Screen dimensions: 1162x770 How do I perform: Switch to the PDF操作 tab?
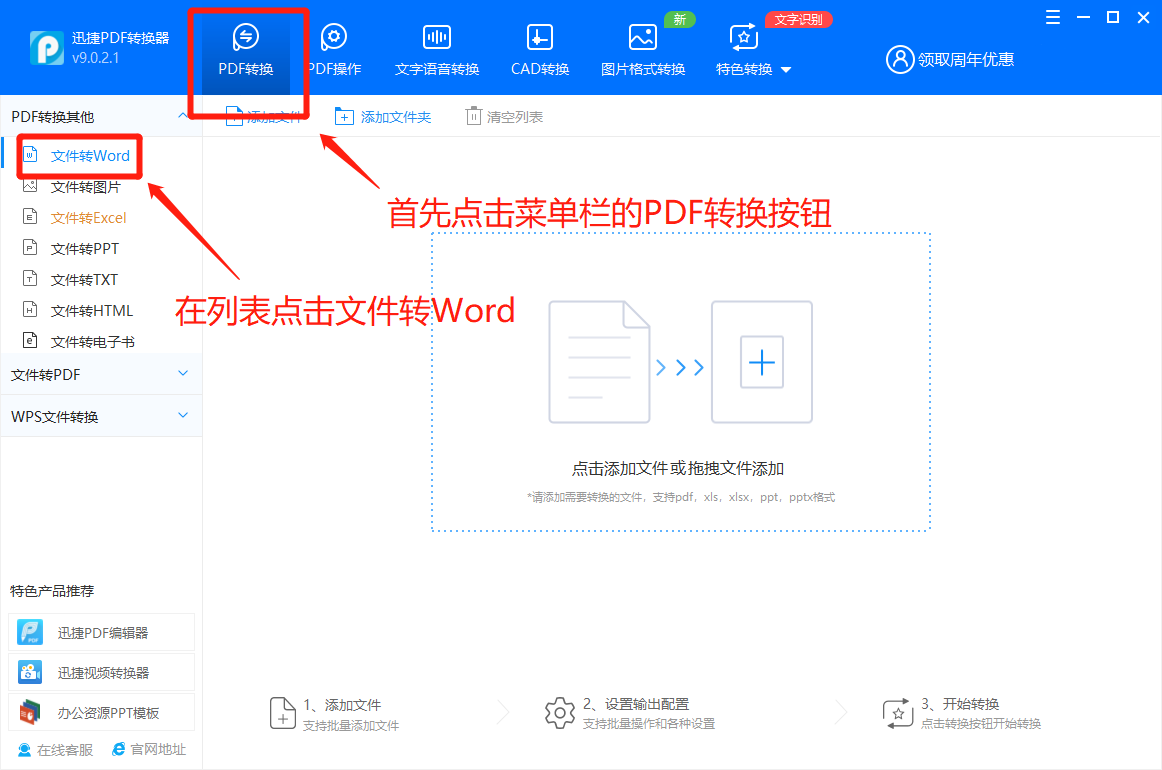334,50
